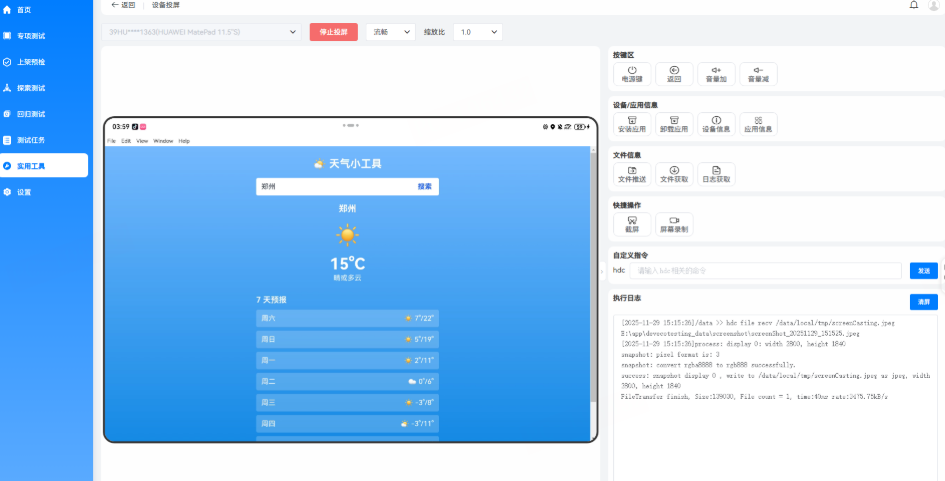
Task: Click the 返回 back arrow at top
Action: (x=123, y=5)
